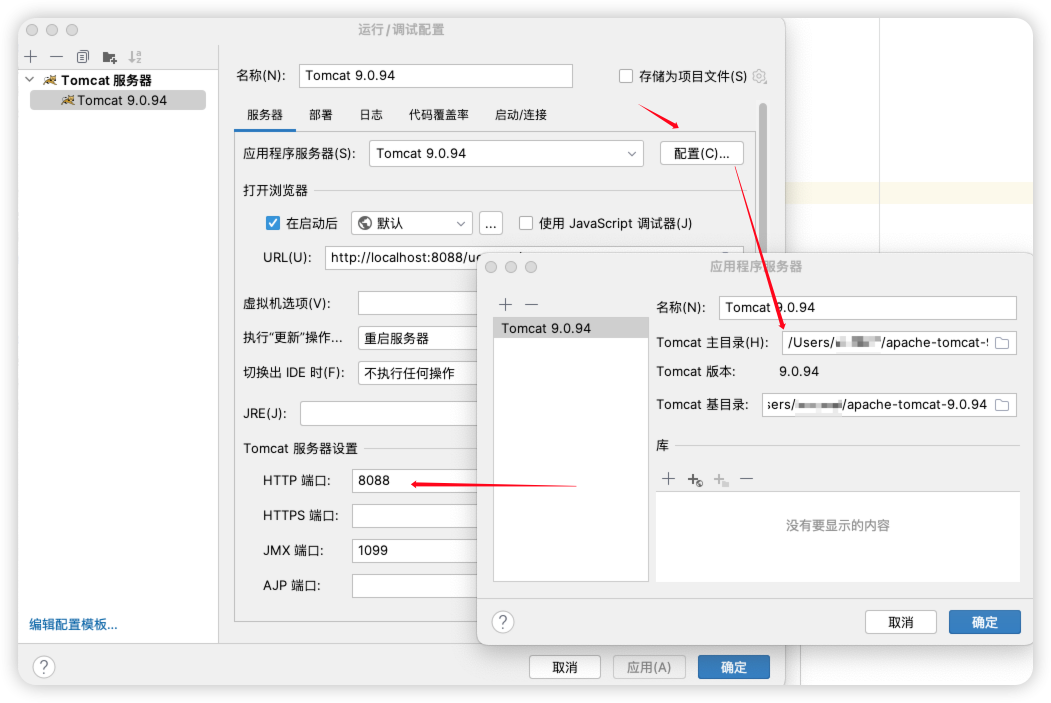1051x703 pixels.
Task: Click the HTTPS 端口 field
Action: 414,515
